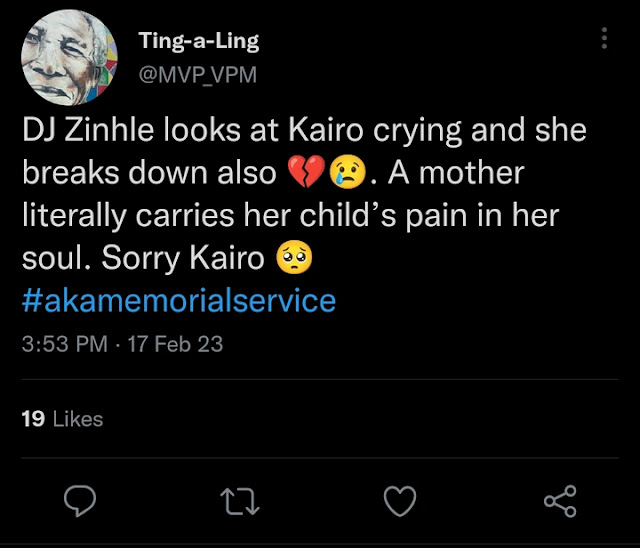Click the pleading face emoji
This screenshot has height=548, width=640.
[293, 258]
